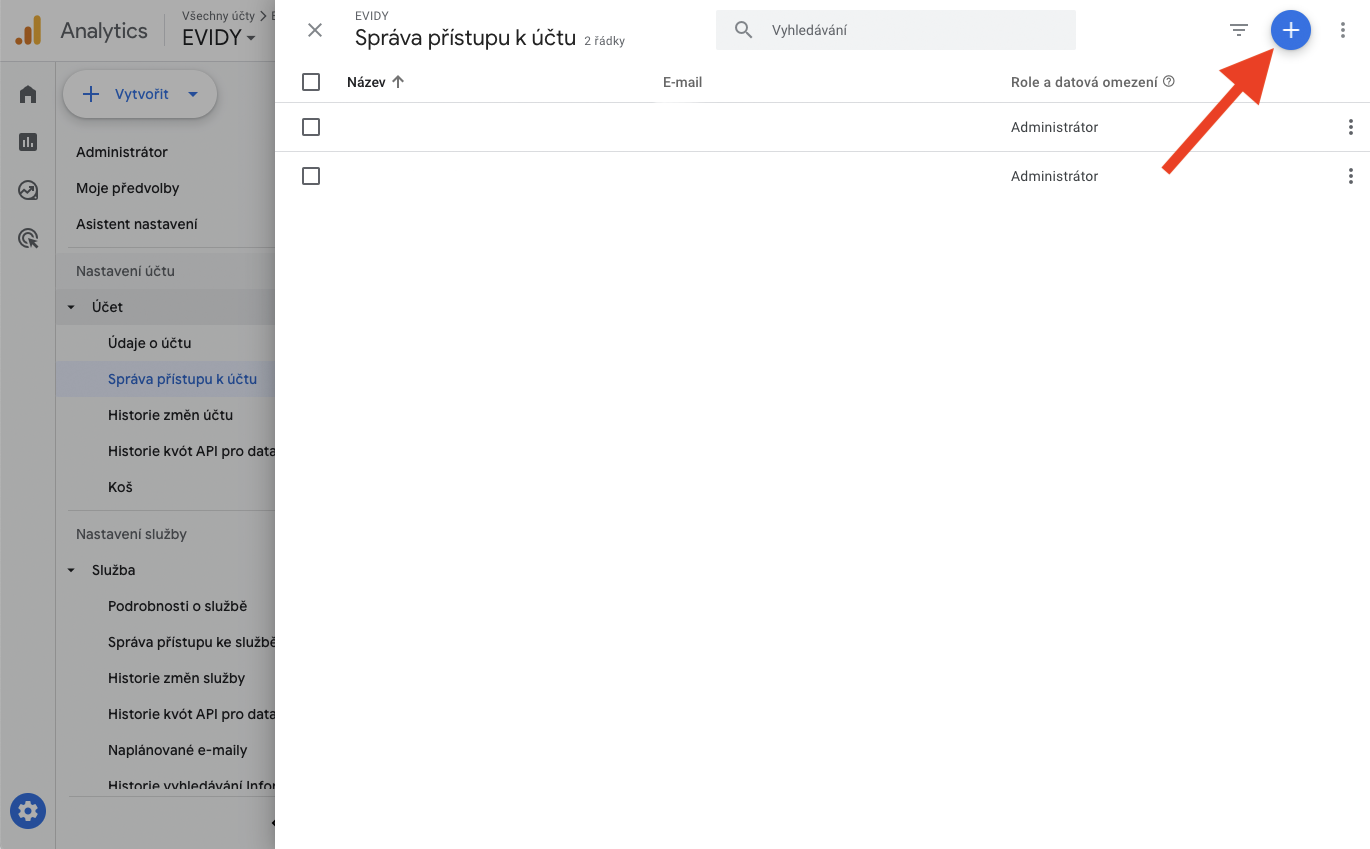Screen dimensions: 1370x849
Task: Open the row menu for the second Administrátor user
Action: (x=1350, y=176)
